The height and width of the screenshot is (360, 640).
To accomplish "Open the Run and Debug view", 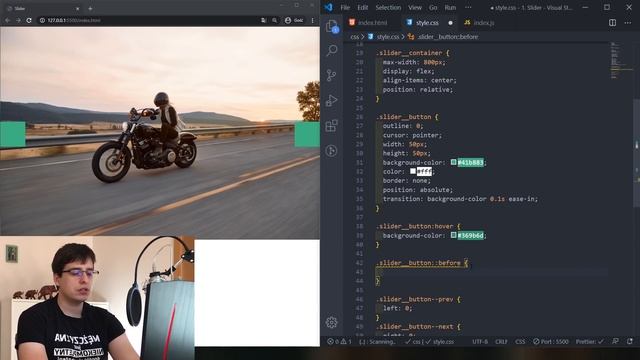I will 331,100.
